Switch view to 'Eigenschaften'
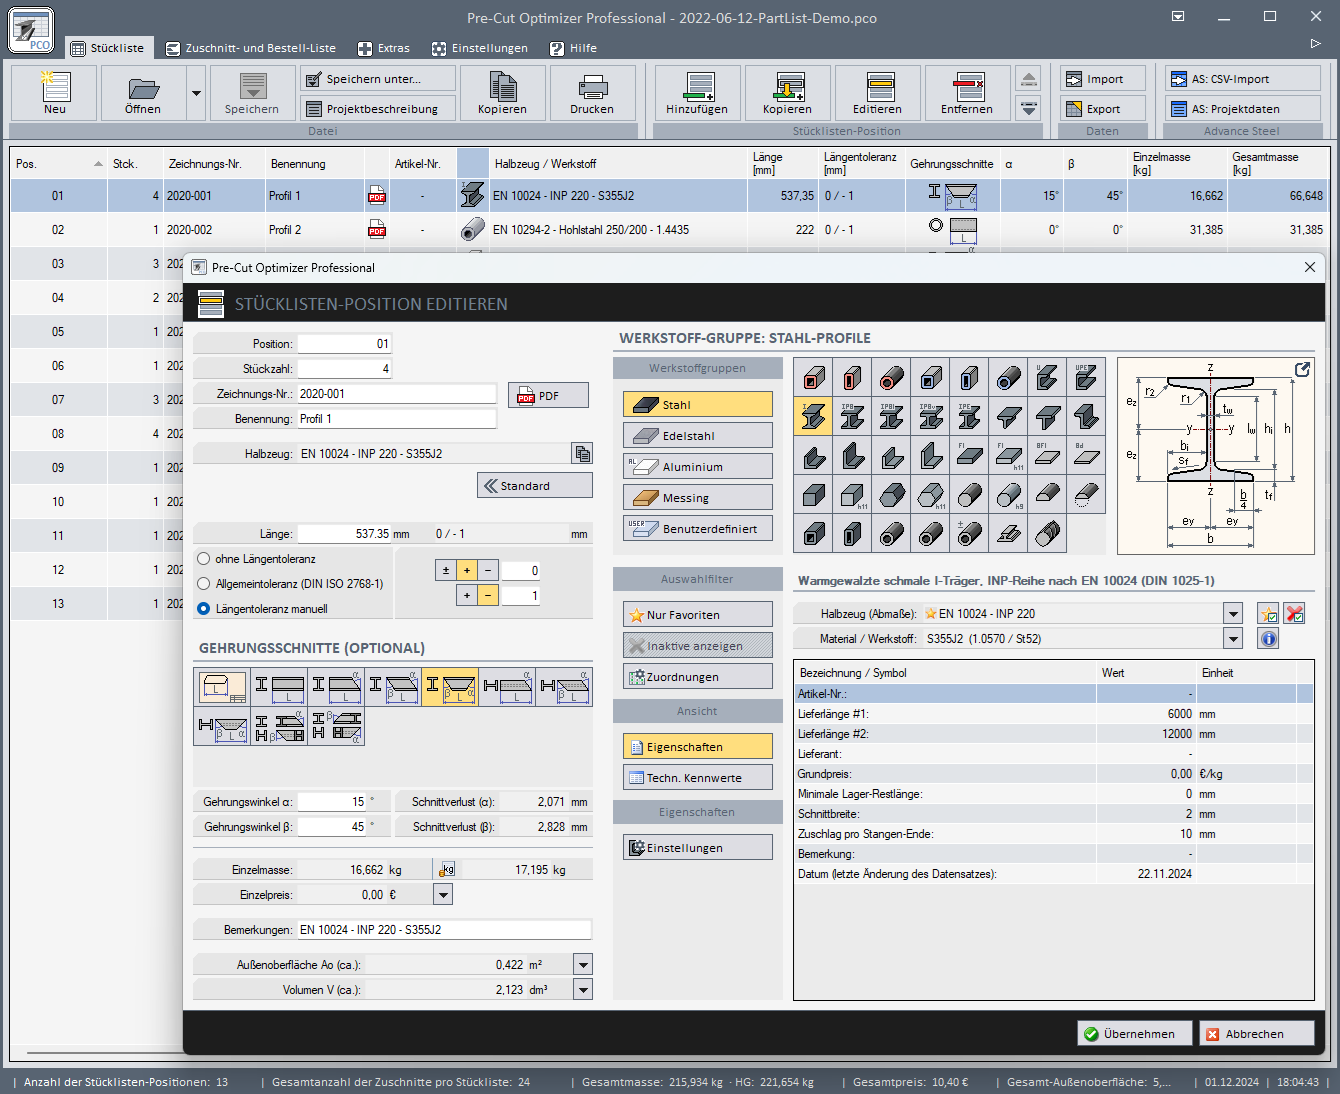This screenshot has width=1340, height=1094. click(x=697, y=746)
